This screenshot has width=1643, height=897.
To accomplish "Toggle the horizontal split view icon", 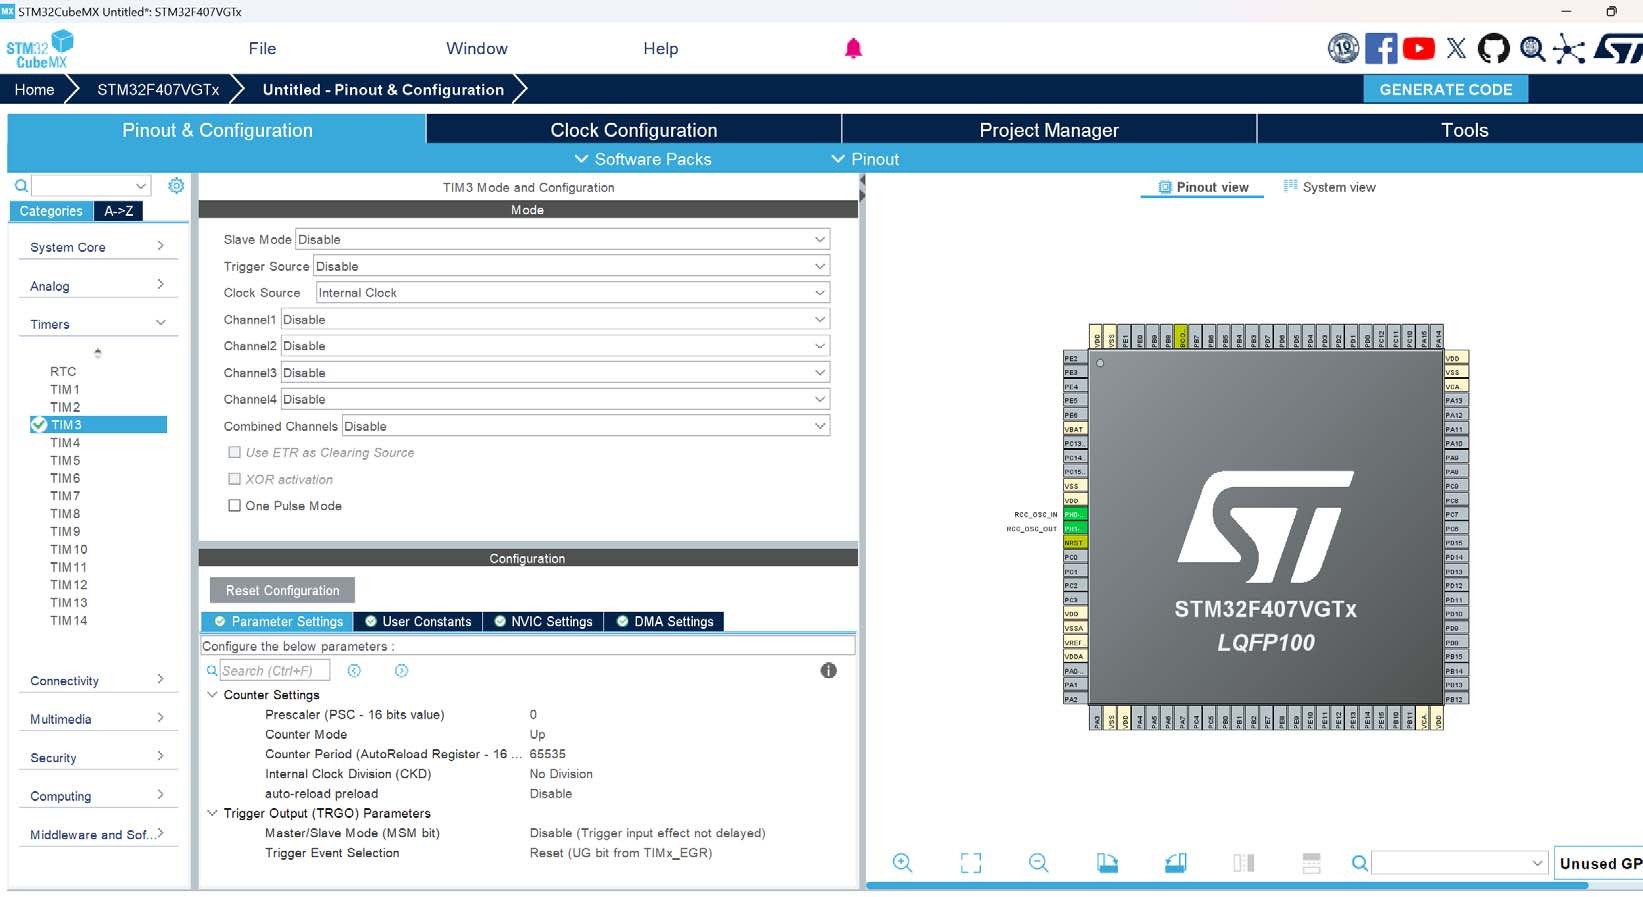I will (x=1311, y=862).
